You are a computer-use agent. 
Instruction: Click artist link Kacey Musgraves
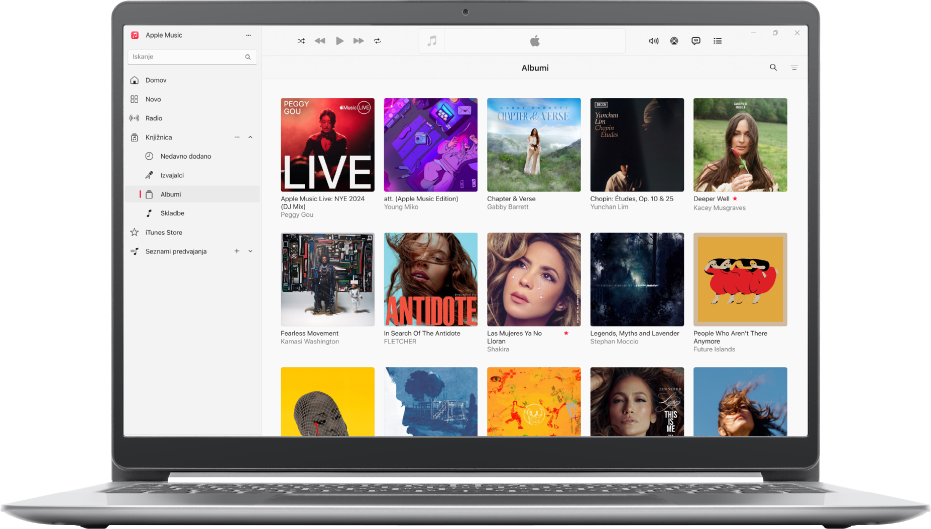pyautogui.click(x=720, y=208)
